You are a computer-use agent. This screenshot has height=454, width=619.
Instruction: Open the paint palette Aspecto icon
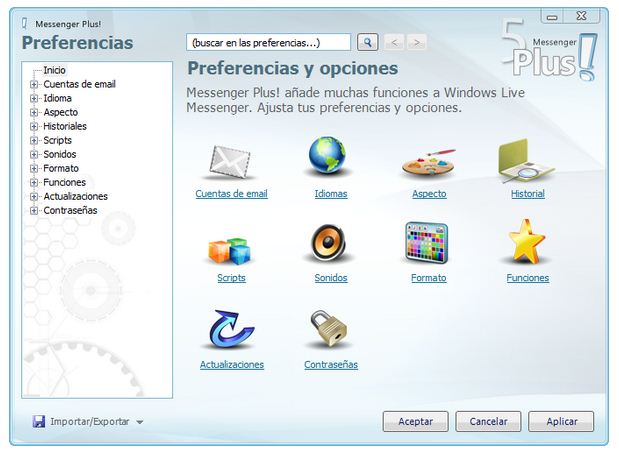click(x=429, y=163)
